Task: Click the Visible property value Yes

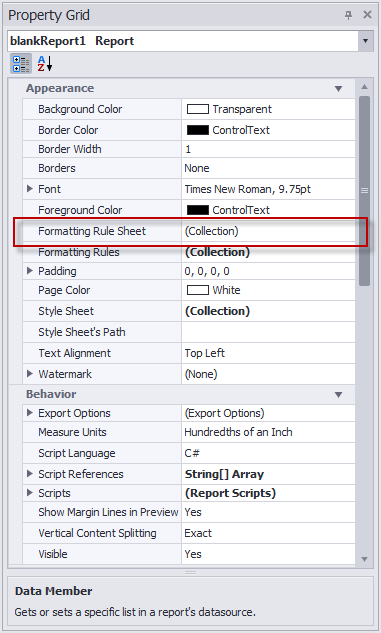Action: [268, 554]
